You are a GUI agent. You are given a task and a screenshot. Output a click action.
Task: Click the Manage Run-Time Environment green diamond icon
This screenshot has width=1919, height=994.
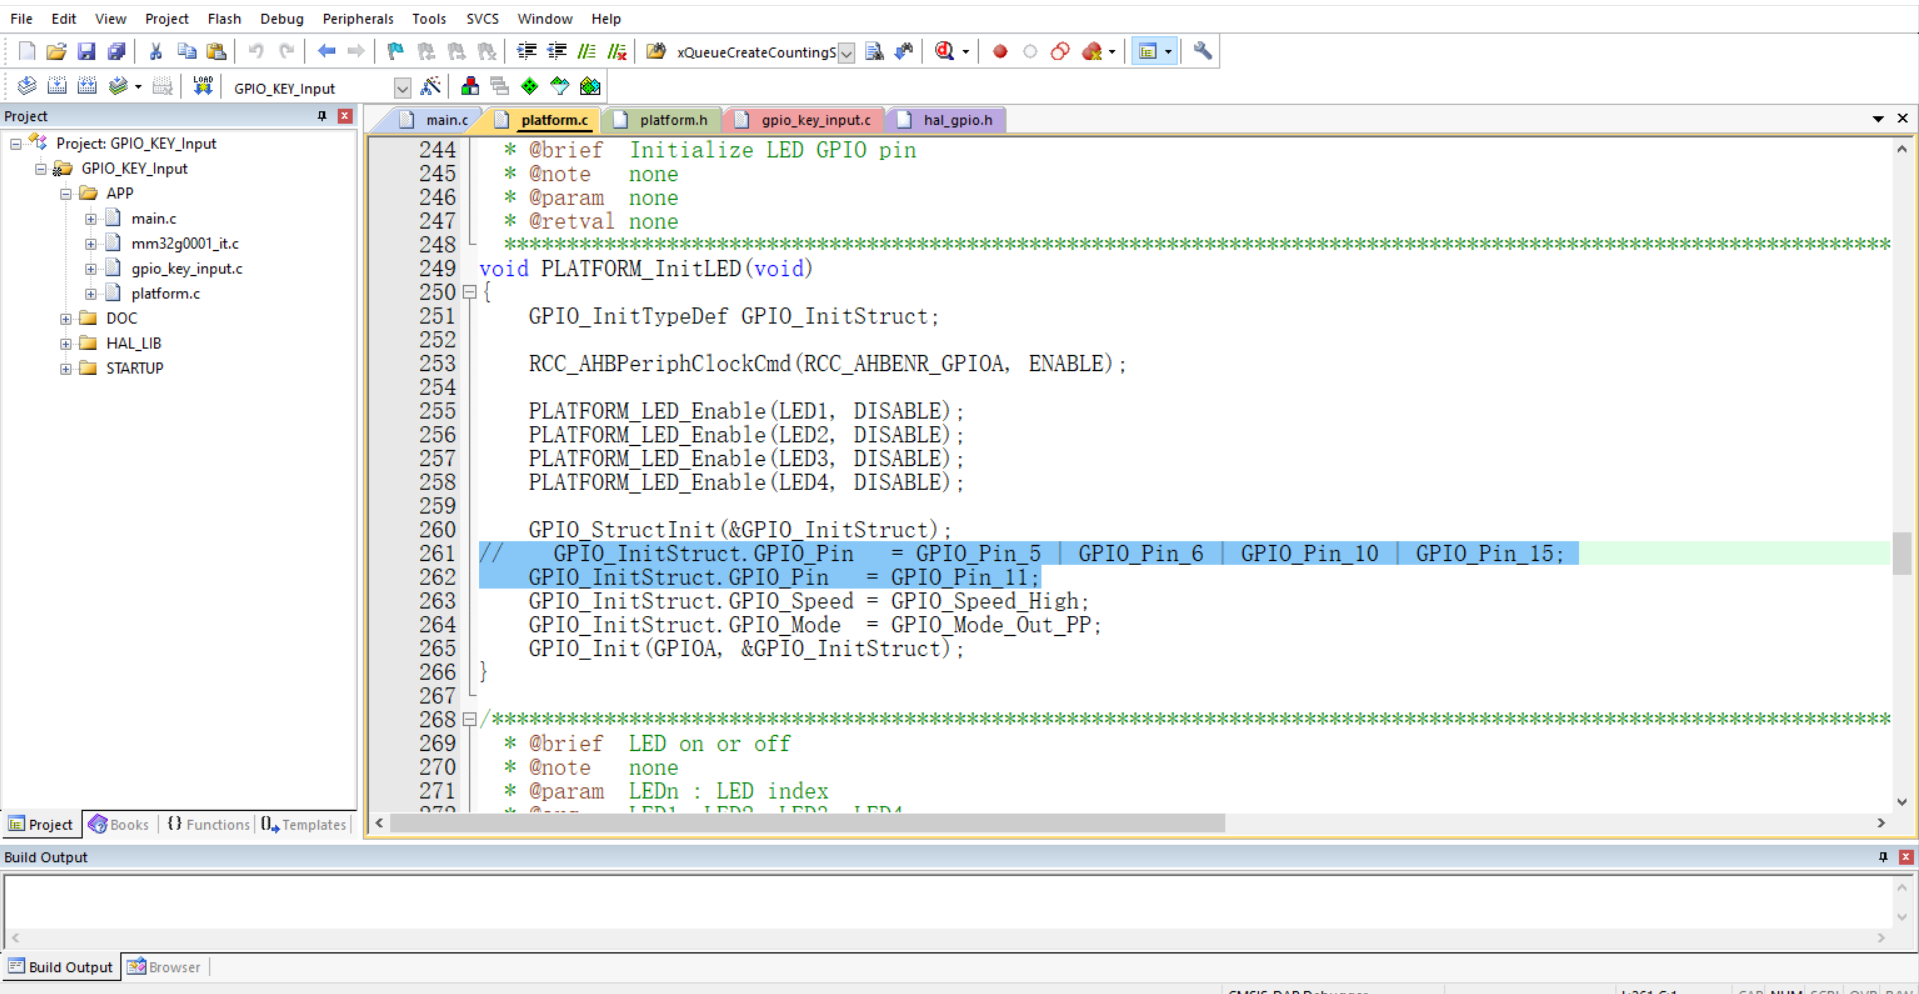pyautogui.click(x=530, y=87)
